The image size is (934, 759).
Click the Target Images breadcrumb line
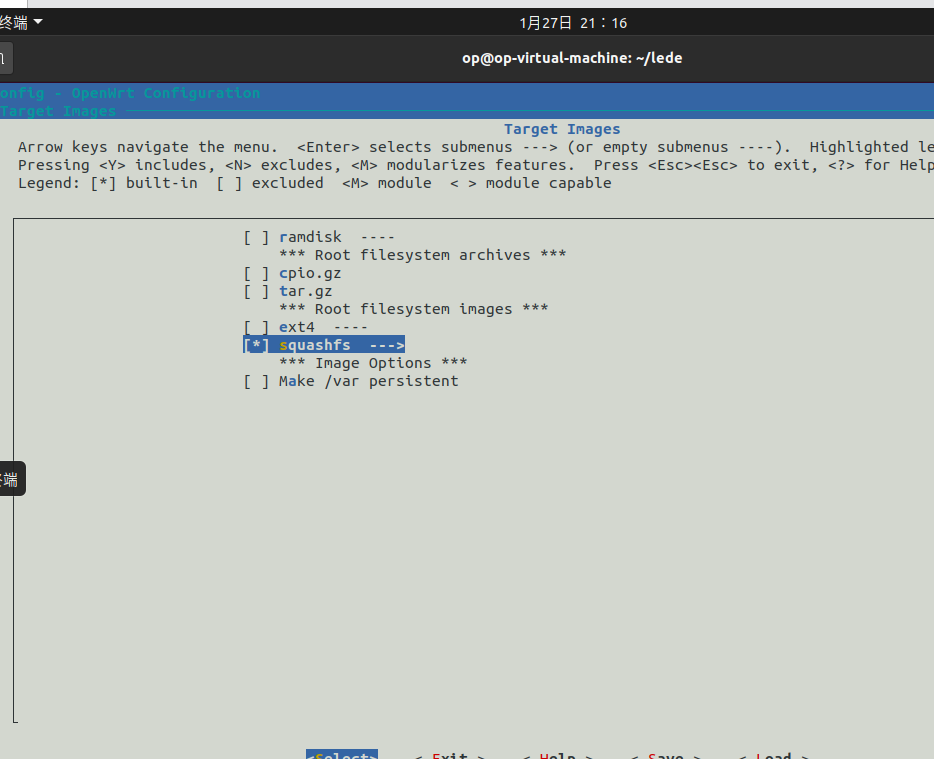(x=58, y=111)
